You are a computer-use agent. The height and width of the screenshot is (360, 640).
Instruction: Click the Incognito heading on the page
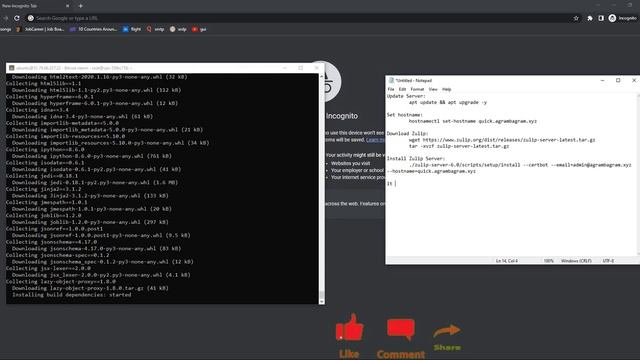(342, 116)
